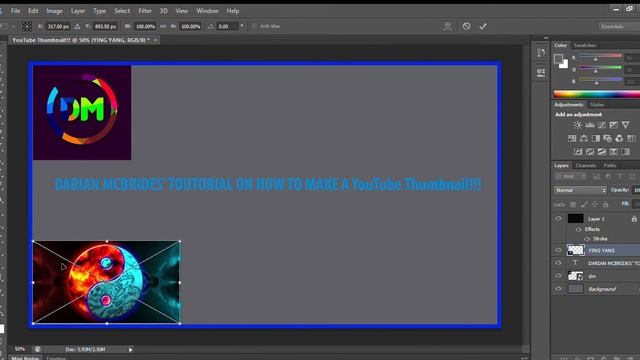The image size is (640, 360).
Task: Toggle relative positioning triangle icon
Action: tap(77, 27)
